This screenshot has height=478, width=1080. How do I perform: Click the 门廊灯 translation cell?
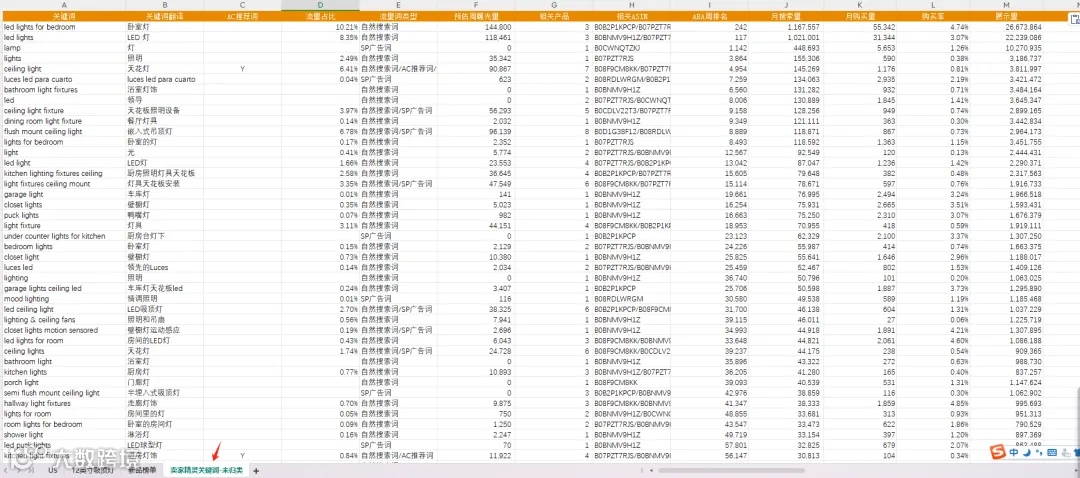[x=165, y=382]
